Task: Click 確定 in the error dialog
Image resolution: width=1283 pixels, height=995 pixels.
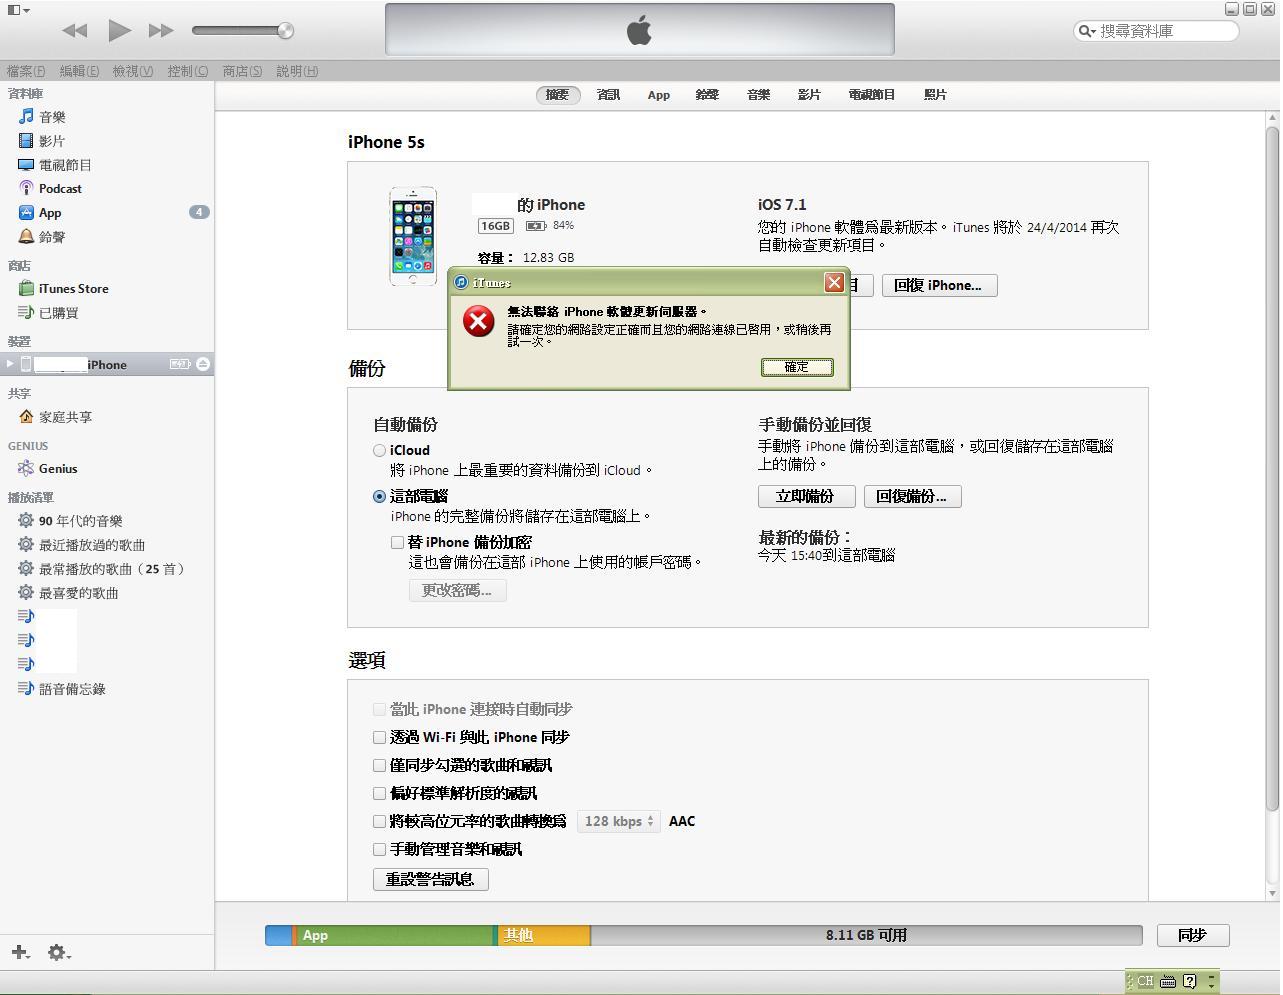Action: [797, 367]
